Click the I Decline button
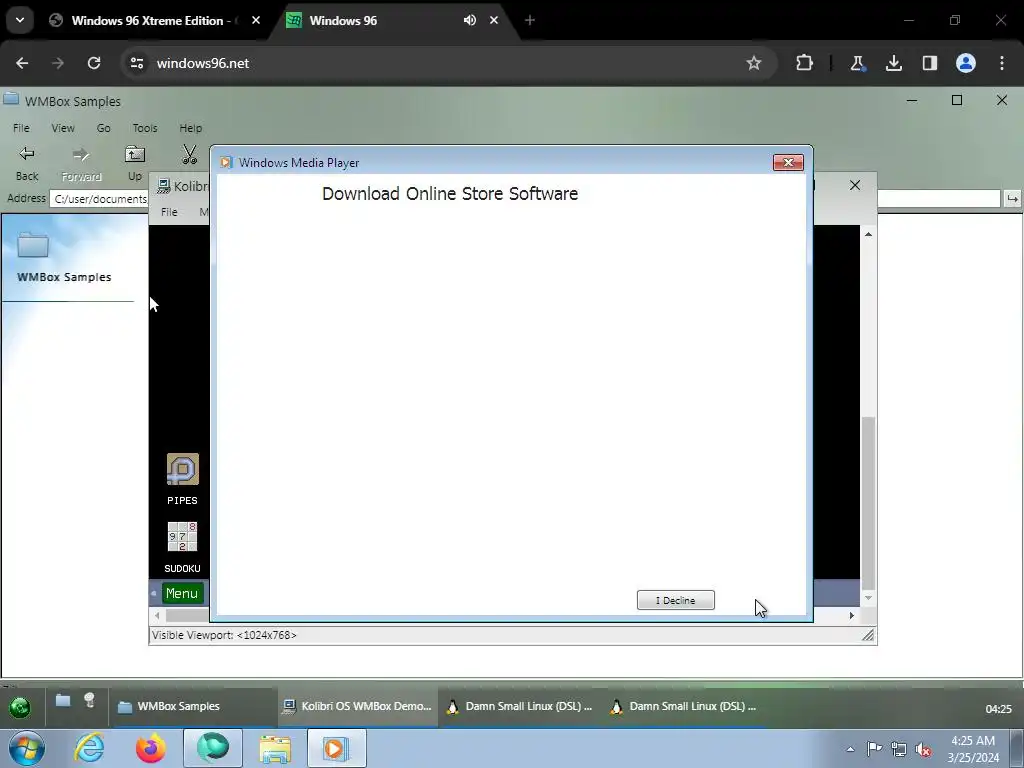Screen dimensions: 1024x768 tap(675, 600)
